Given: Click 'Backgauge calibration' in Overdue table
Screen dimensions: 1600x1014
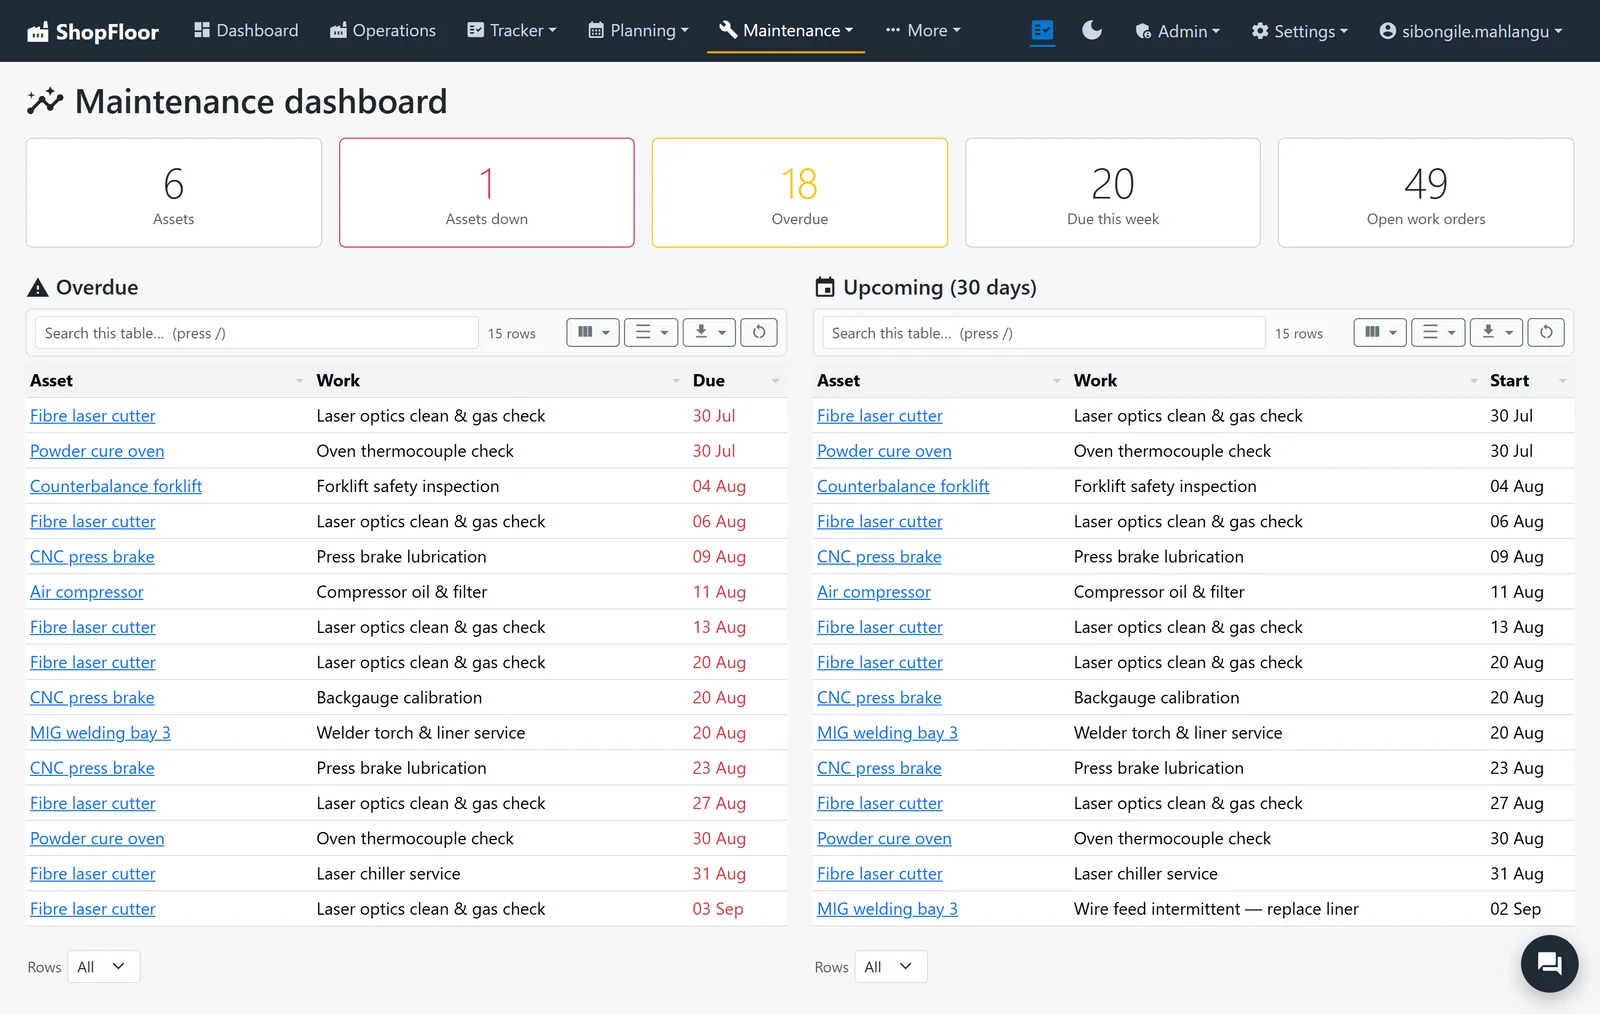Looking at the screenshot, I should [x=399, y=698].
